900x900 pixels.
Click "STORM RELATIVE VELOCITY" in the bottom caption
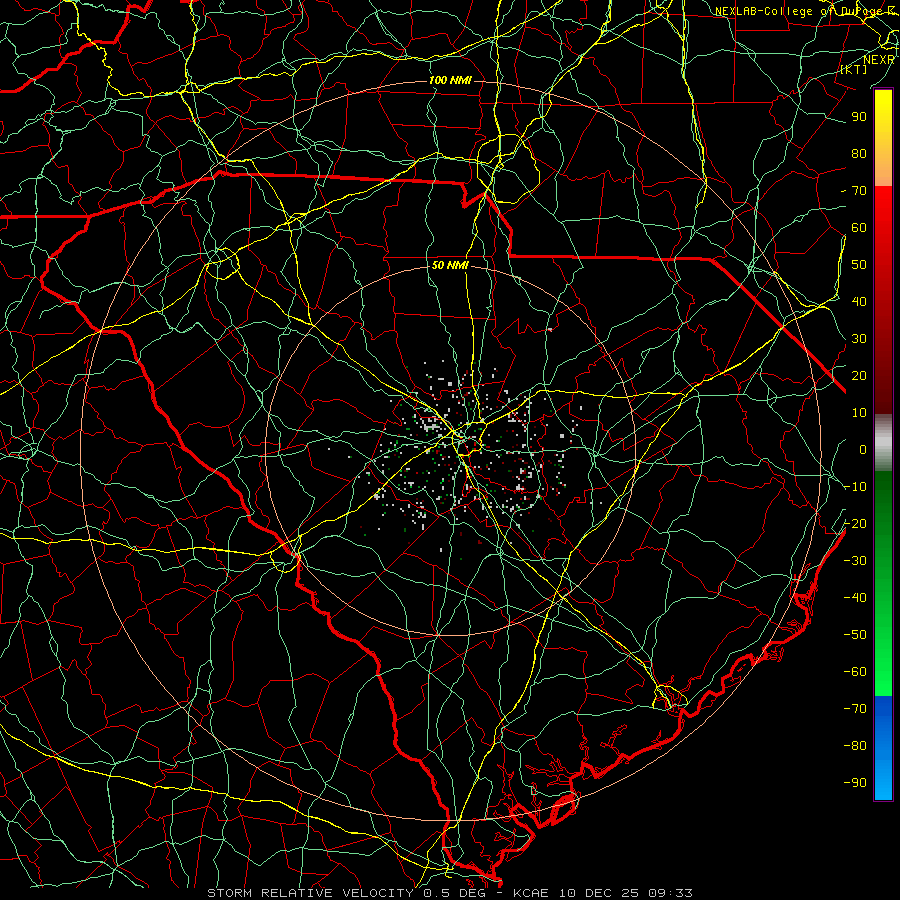pyautogui.click(x=312, y=893)
